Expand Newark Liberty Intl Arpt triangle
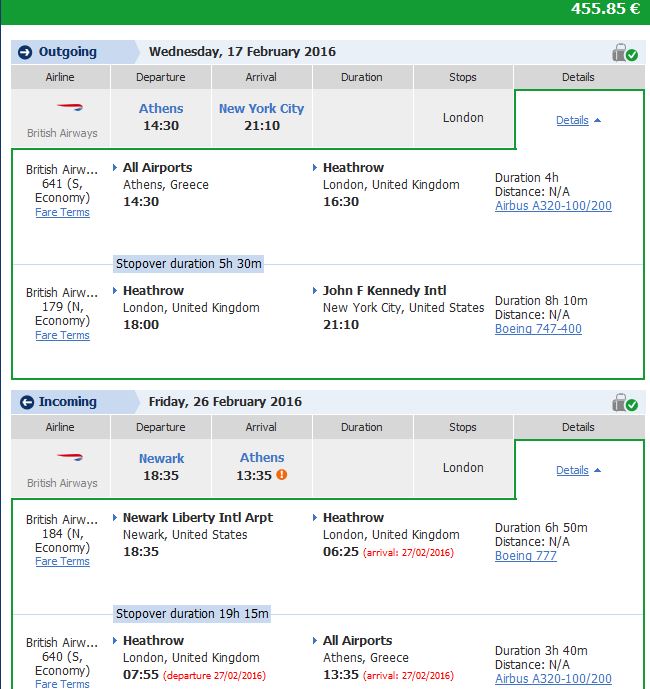The height and width of the screenshot is (689, 650). [115, 518]
